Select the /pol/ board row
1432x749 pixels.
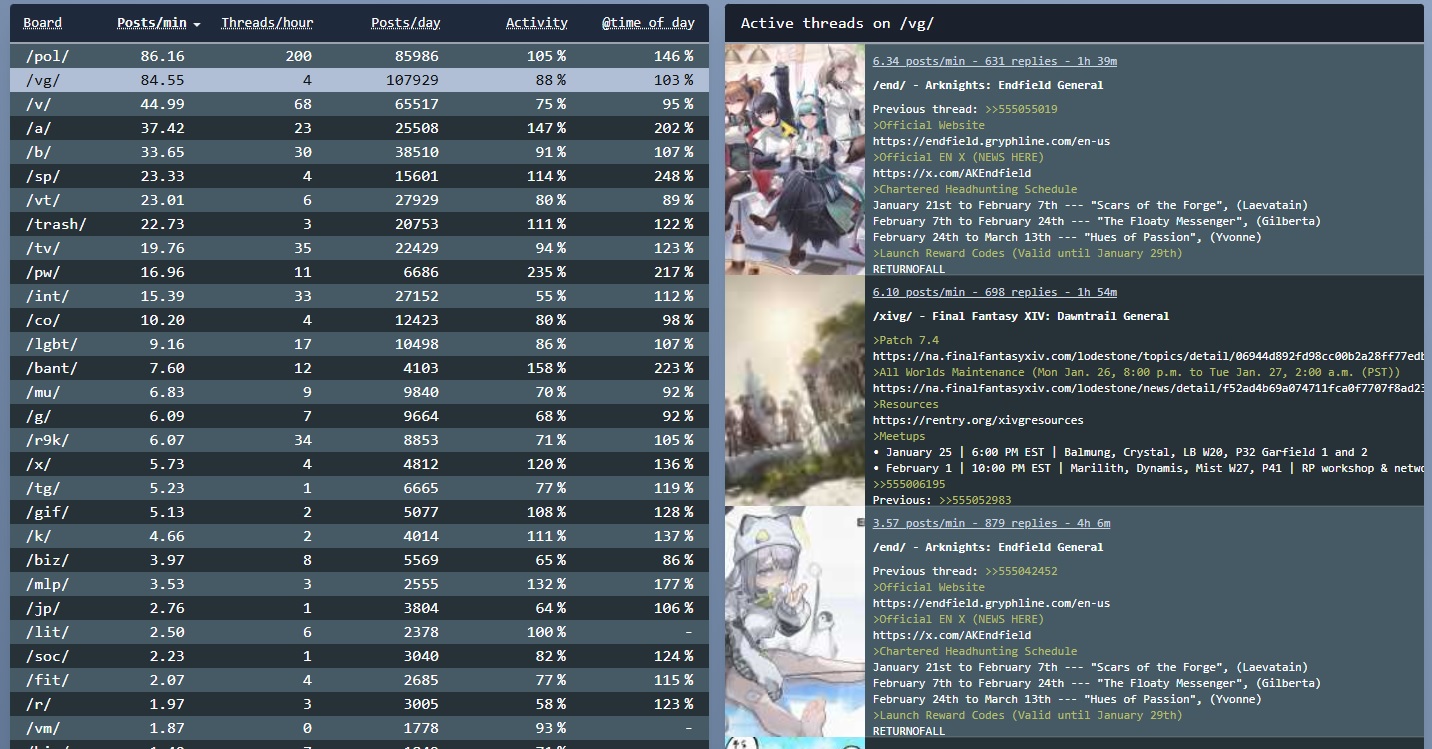click(359, 56)
